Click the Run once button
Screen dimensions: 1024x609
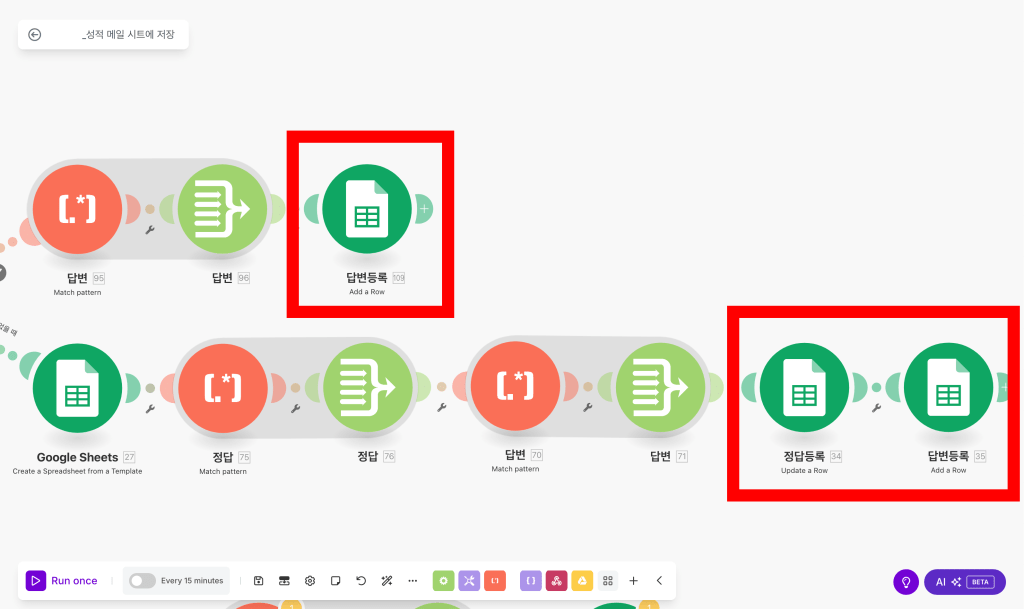click(63, 580)
